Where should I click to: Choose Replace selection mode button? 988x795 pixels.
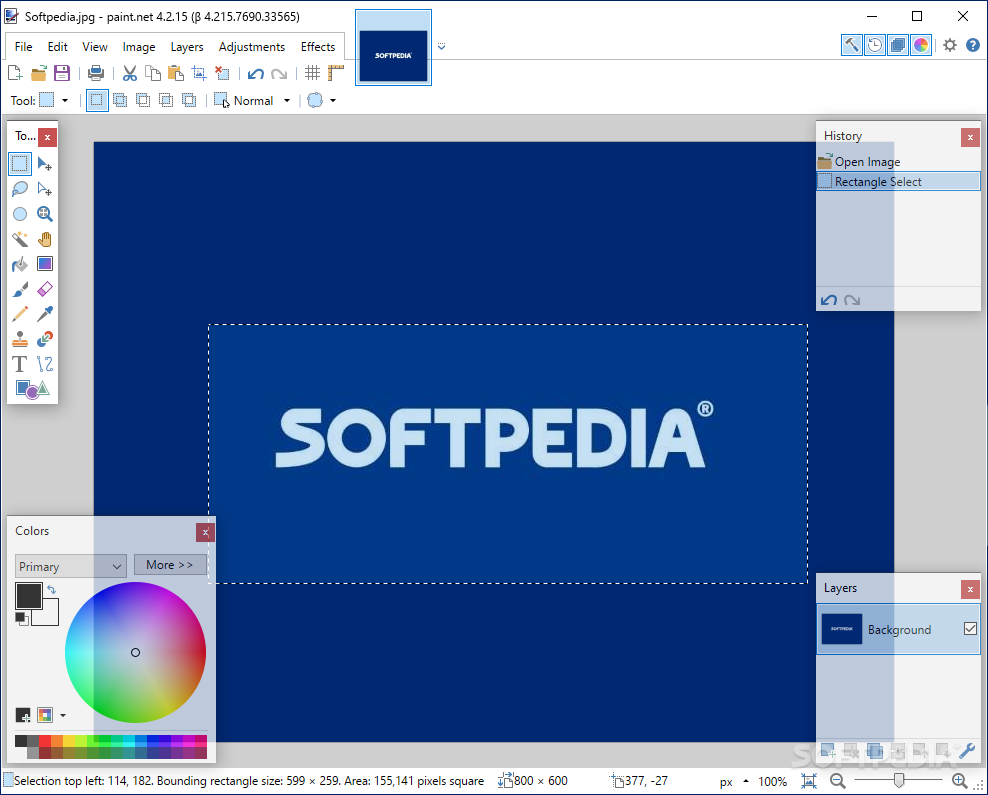click(97, 100)
